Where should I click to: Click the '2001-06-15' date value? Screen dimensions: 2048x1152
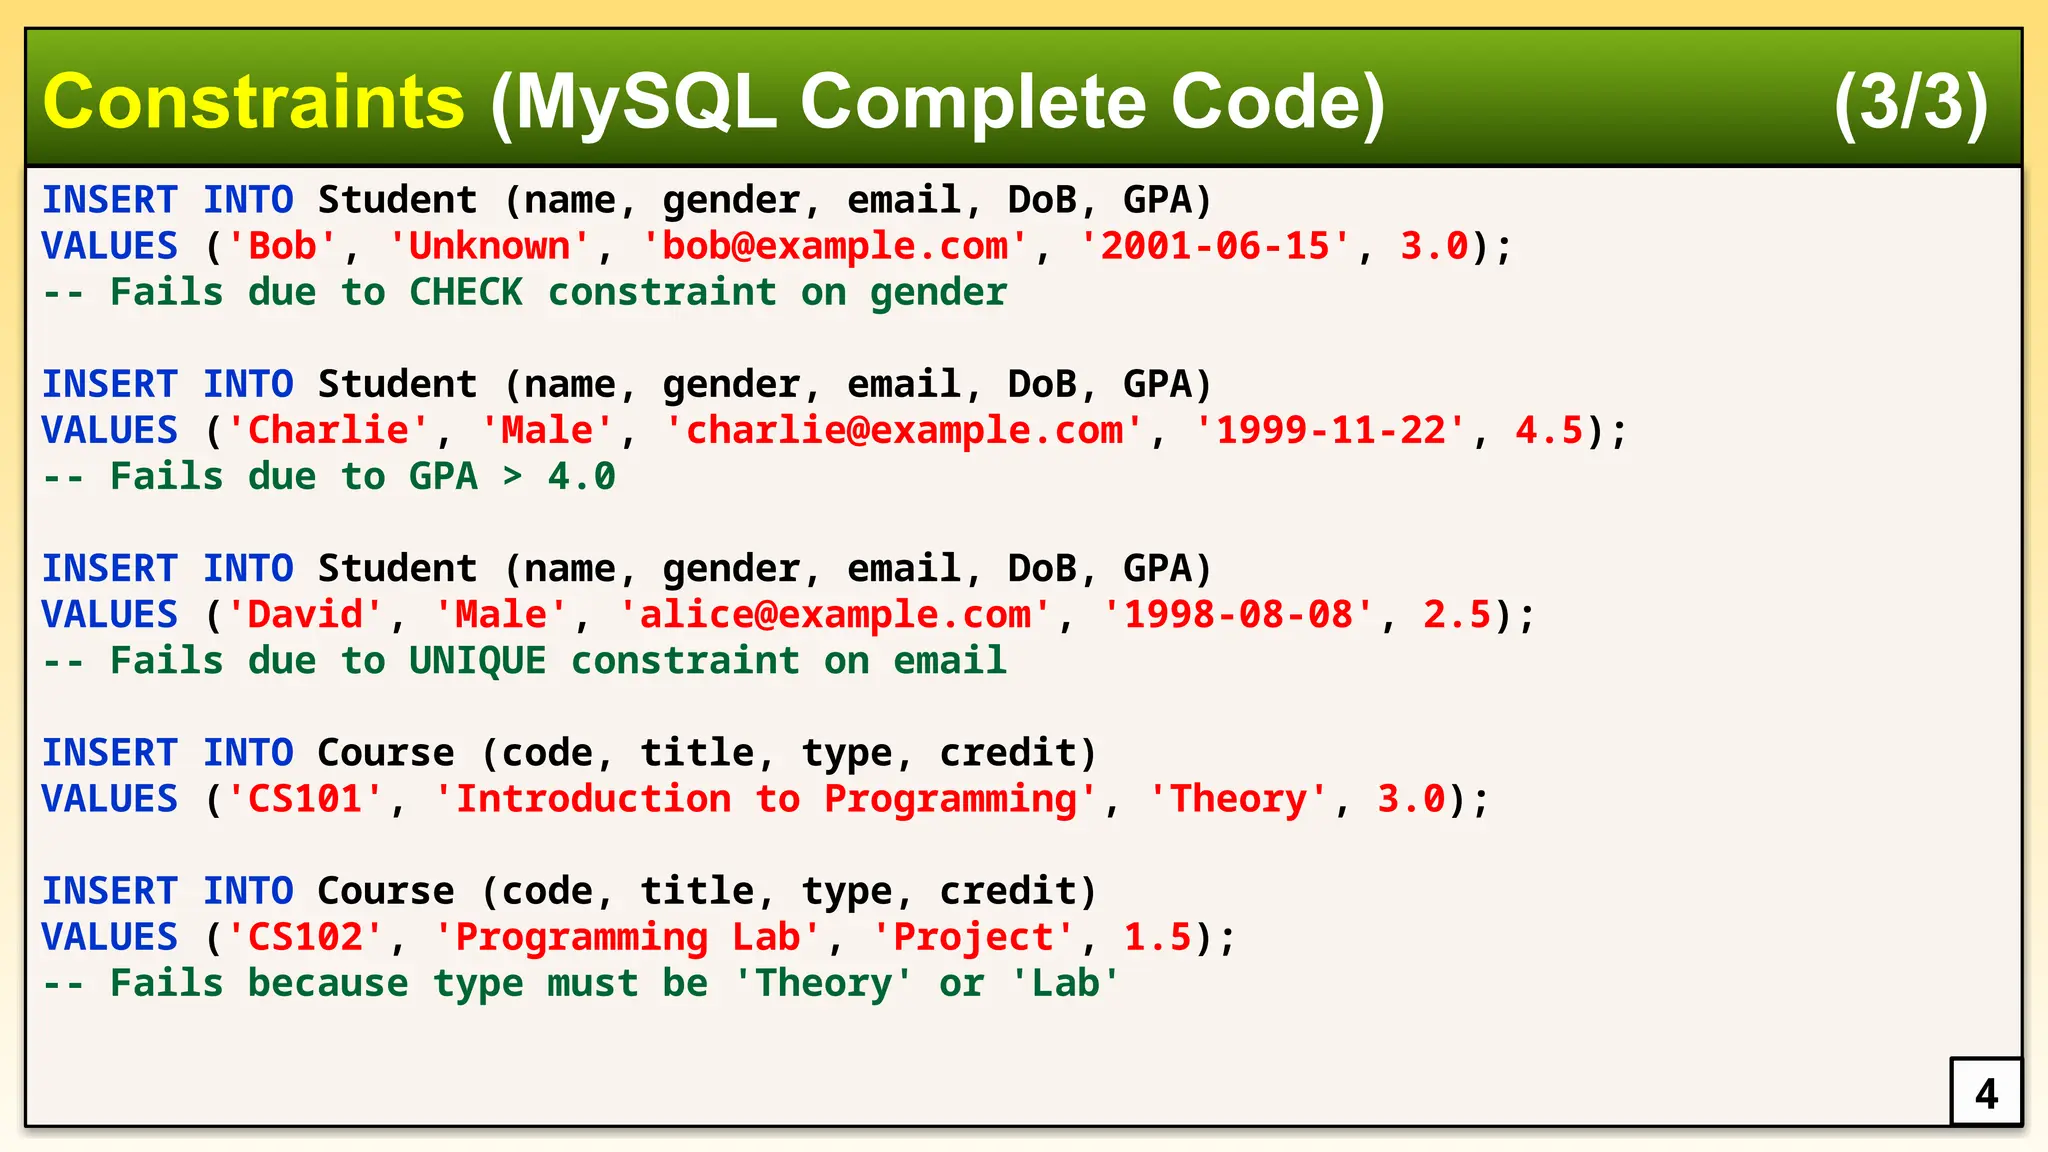pyautogui.click(x=1215, y=246)
